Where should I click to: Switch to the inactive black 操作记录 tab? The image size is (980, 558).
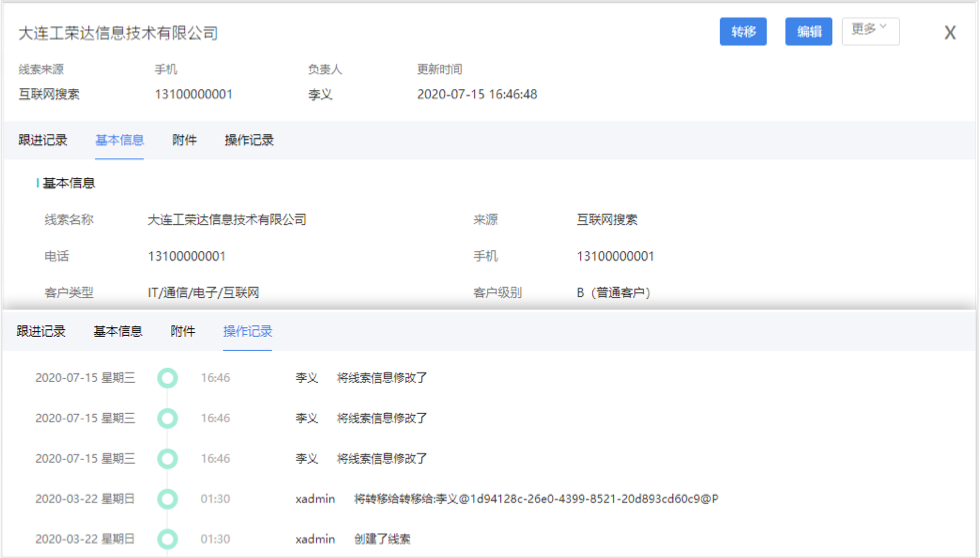[249, 140]
